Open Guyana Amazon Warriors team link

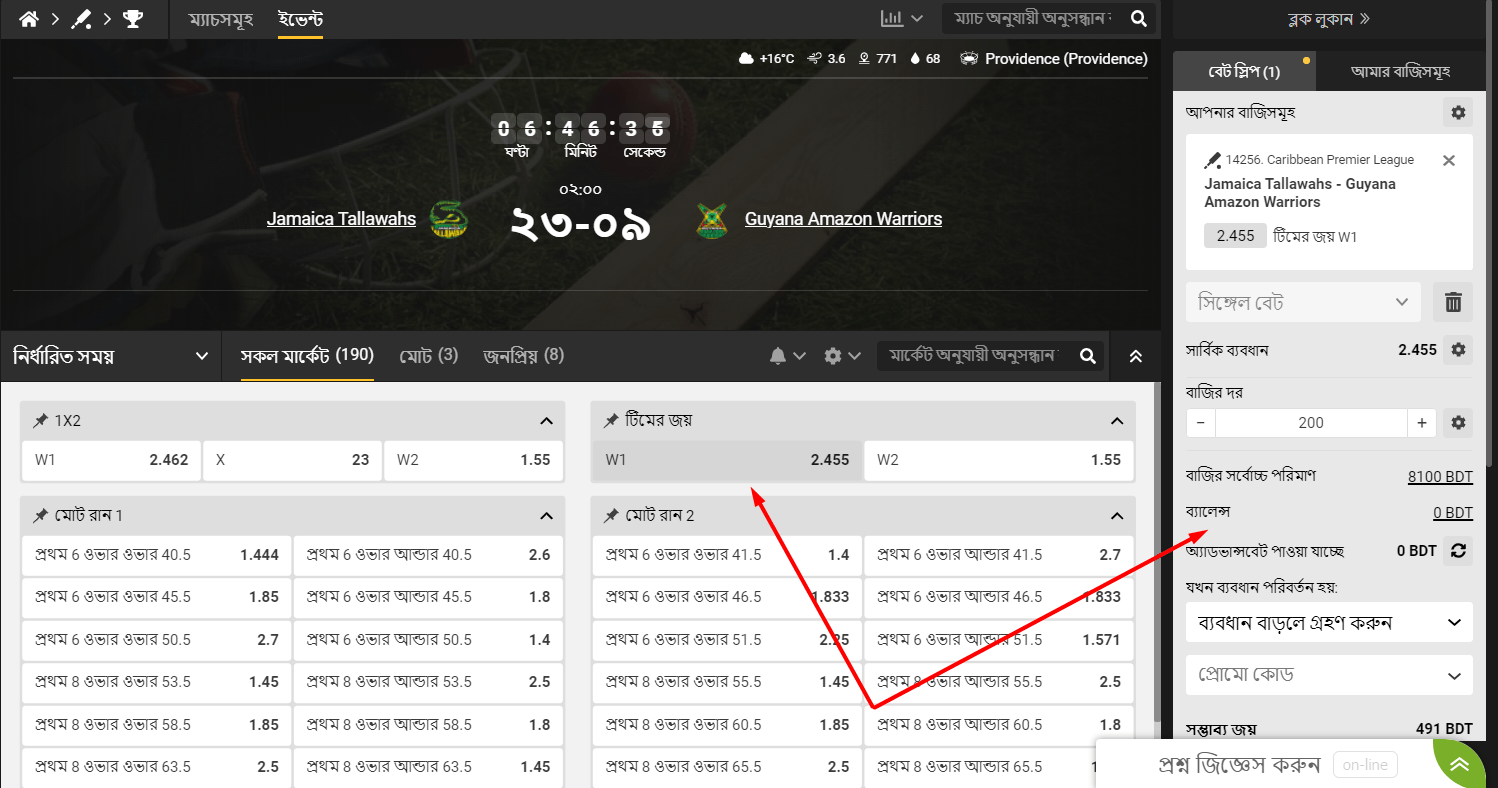point(843,218)
